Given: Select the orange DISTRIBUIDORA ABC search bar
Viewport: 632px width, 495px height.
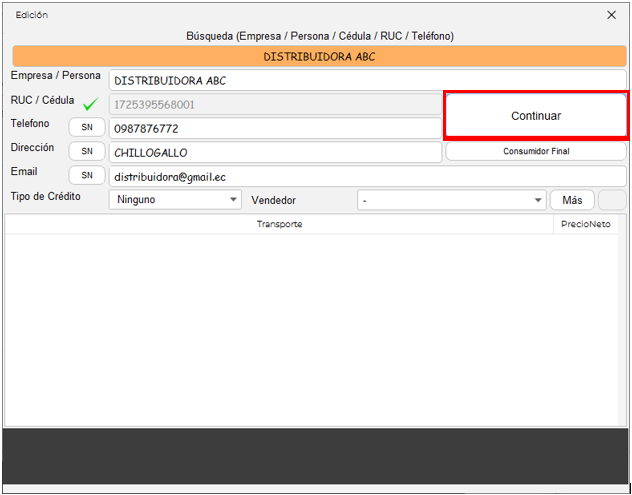Looking at the screenshot, I should pyautogui.click(x=319, y=57).
